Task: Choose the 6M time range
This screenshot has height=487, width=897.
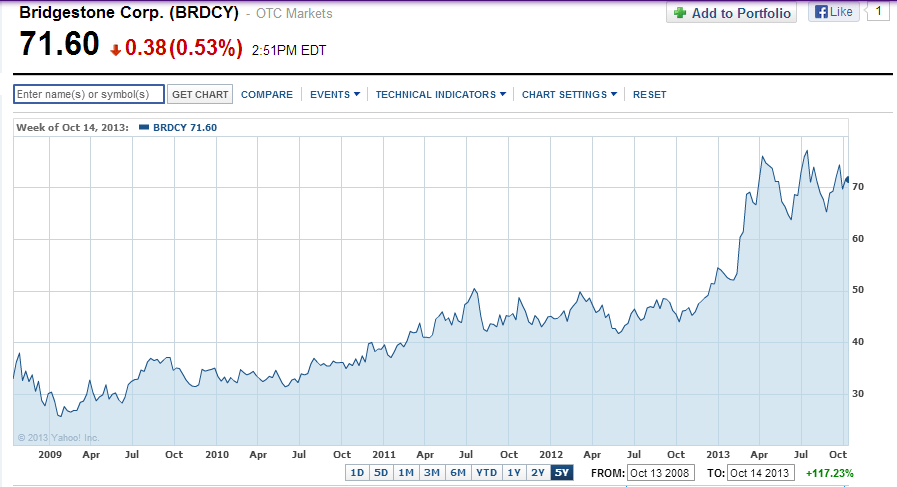Action: (x=458, y=473)
